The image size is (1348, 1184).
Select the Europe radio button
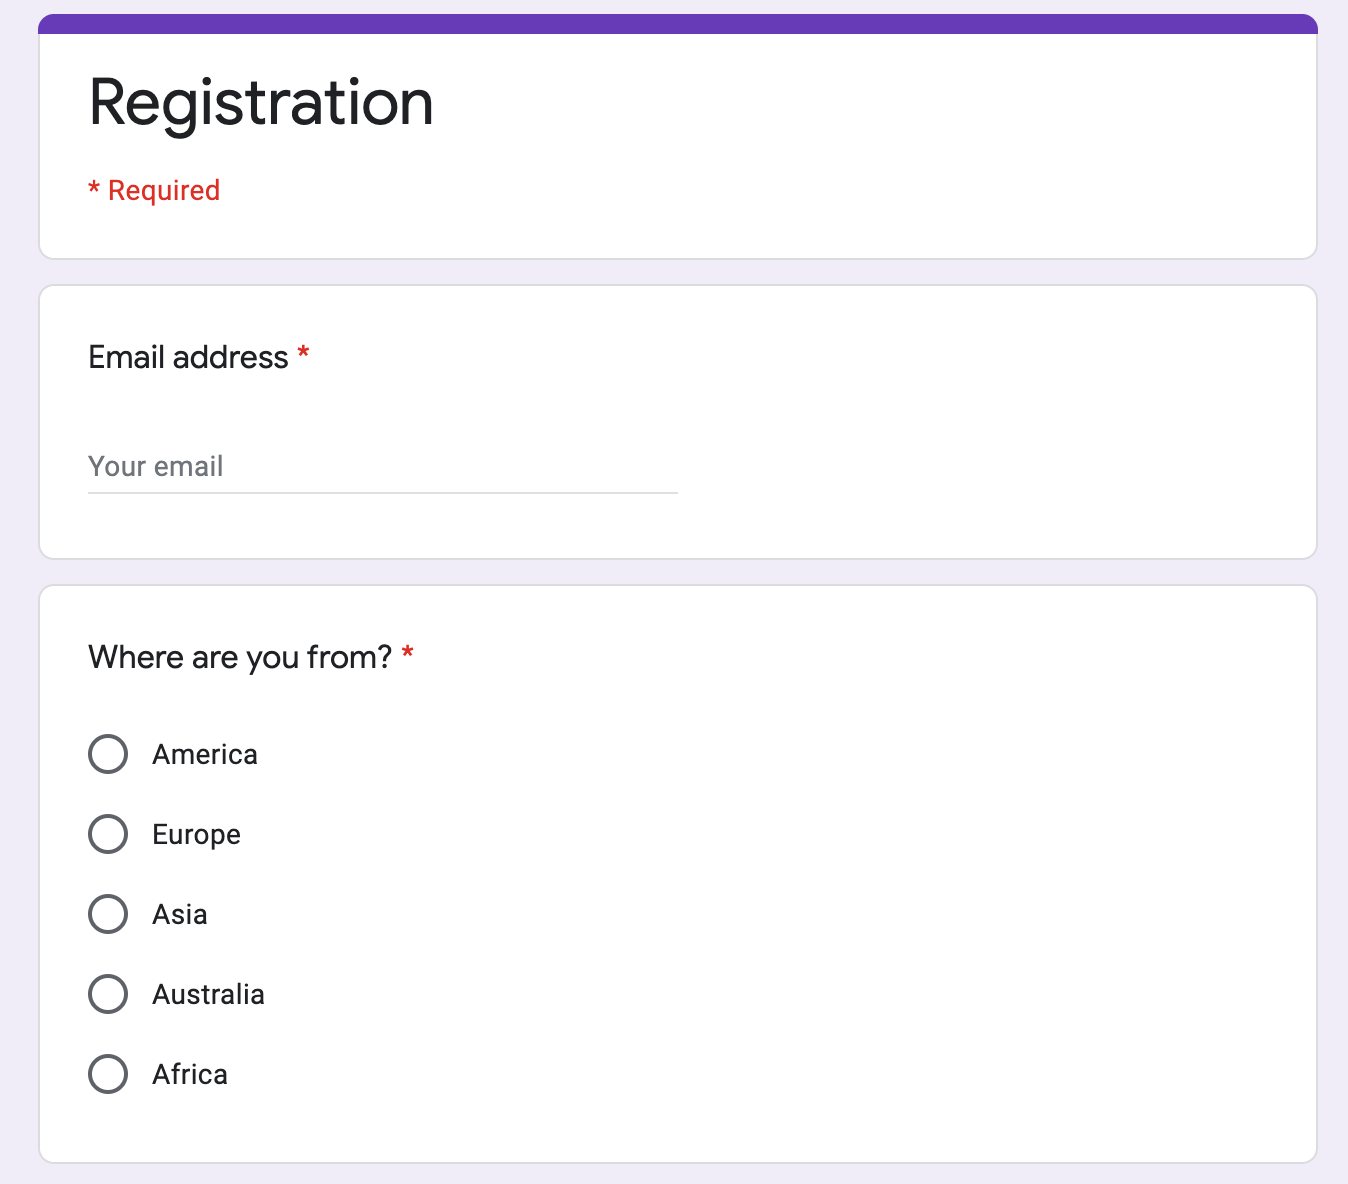(108, 834)
